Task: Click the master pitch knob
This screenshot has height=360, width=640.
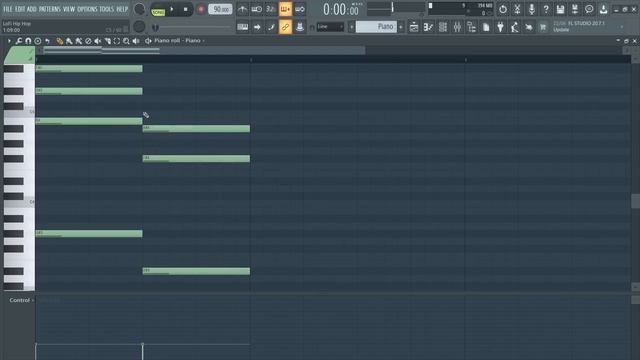Action: coord(139,27)
